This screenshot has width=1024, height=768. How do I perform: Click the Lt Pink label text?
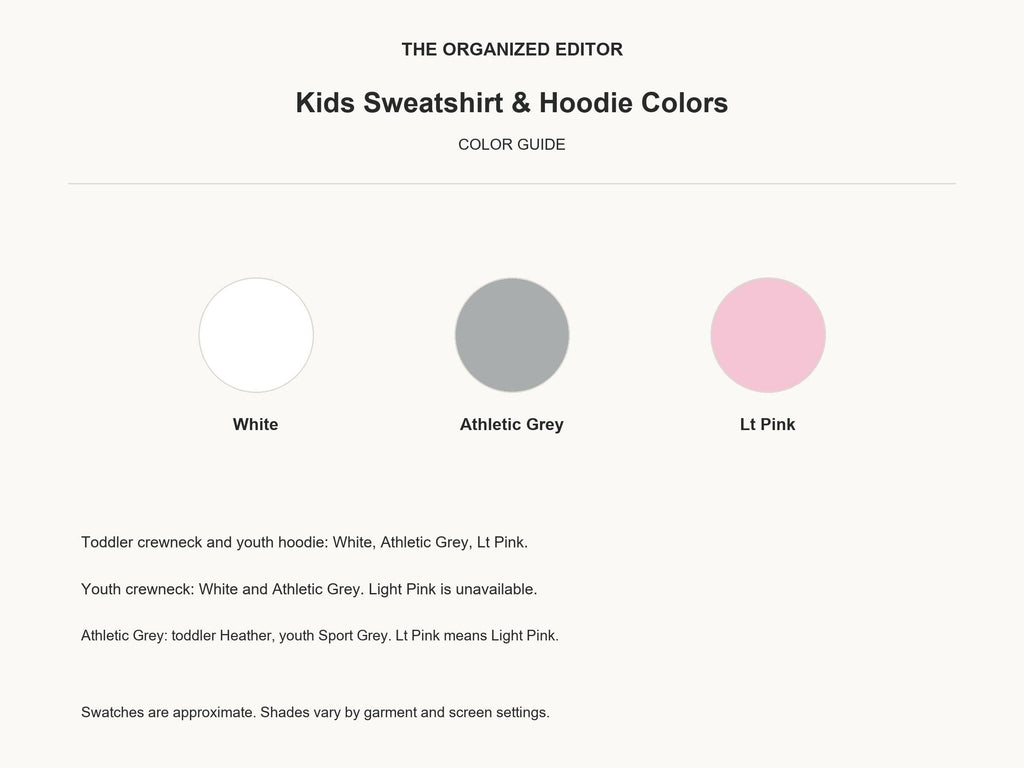pos(767,424)
